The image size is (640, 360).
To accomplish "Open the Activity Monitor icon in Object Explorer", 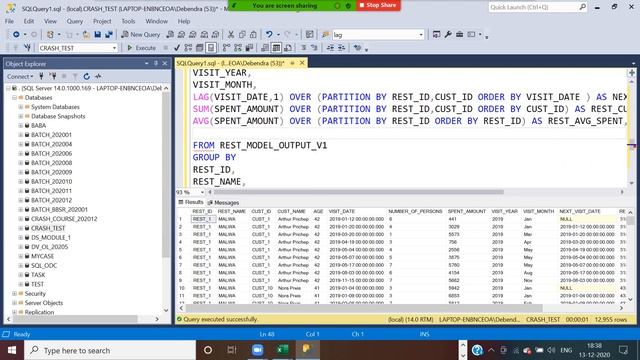I will [x=98, y=76].
